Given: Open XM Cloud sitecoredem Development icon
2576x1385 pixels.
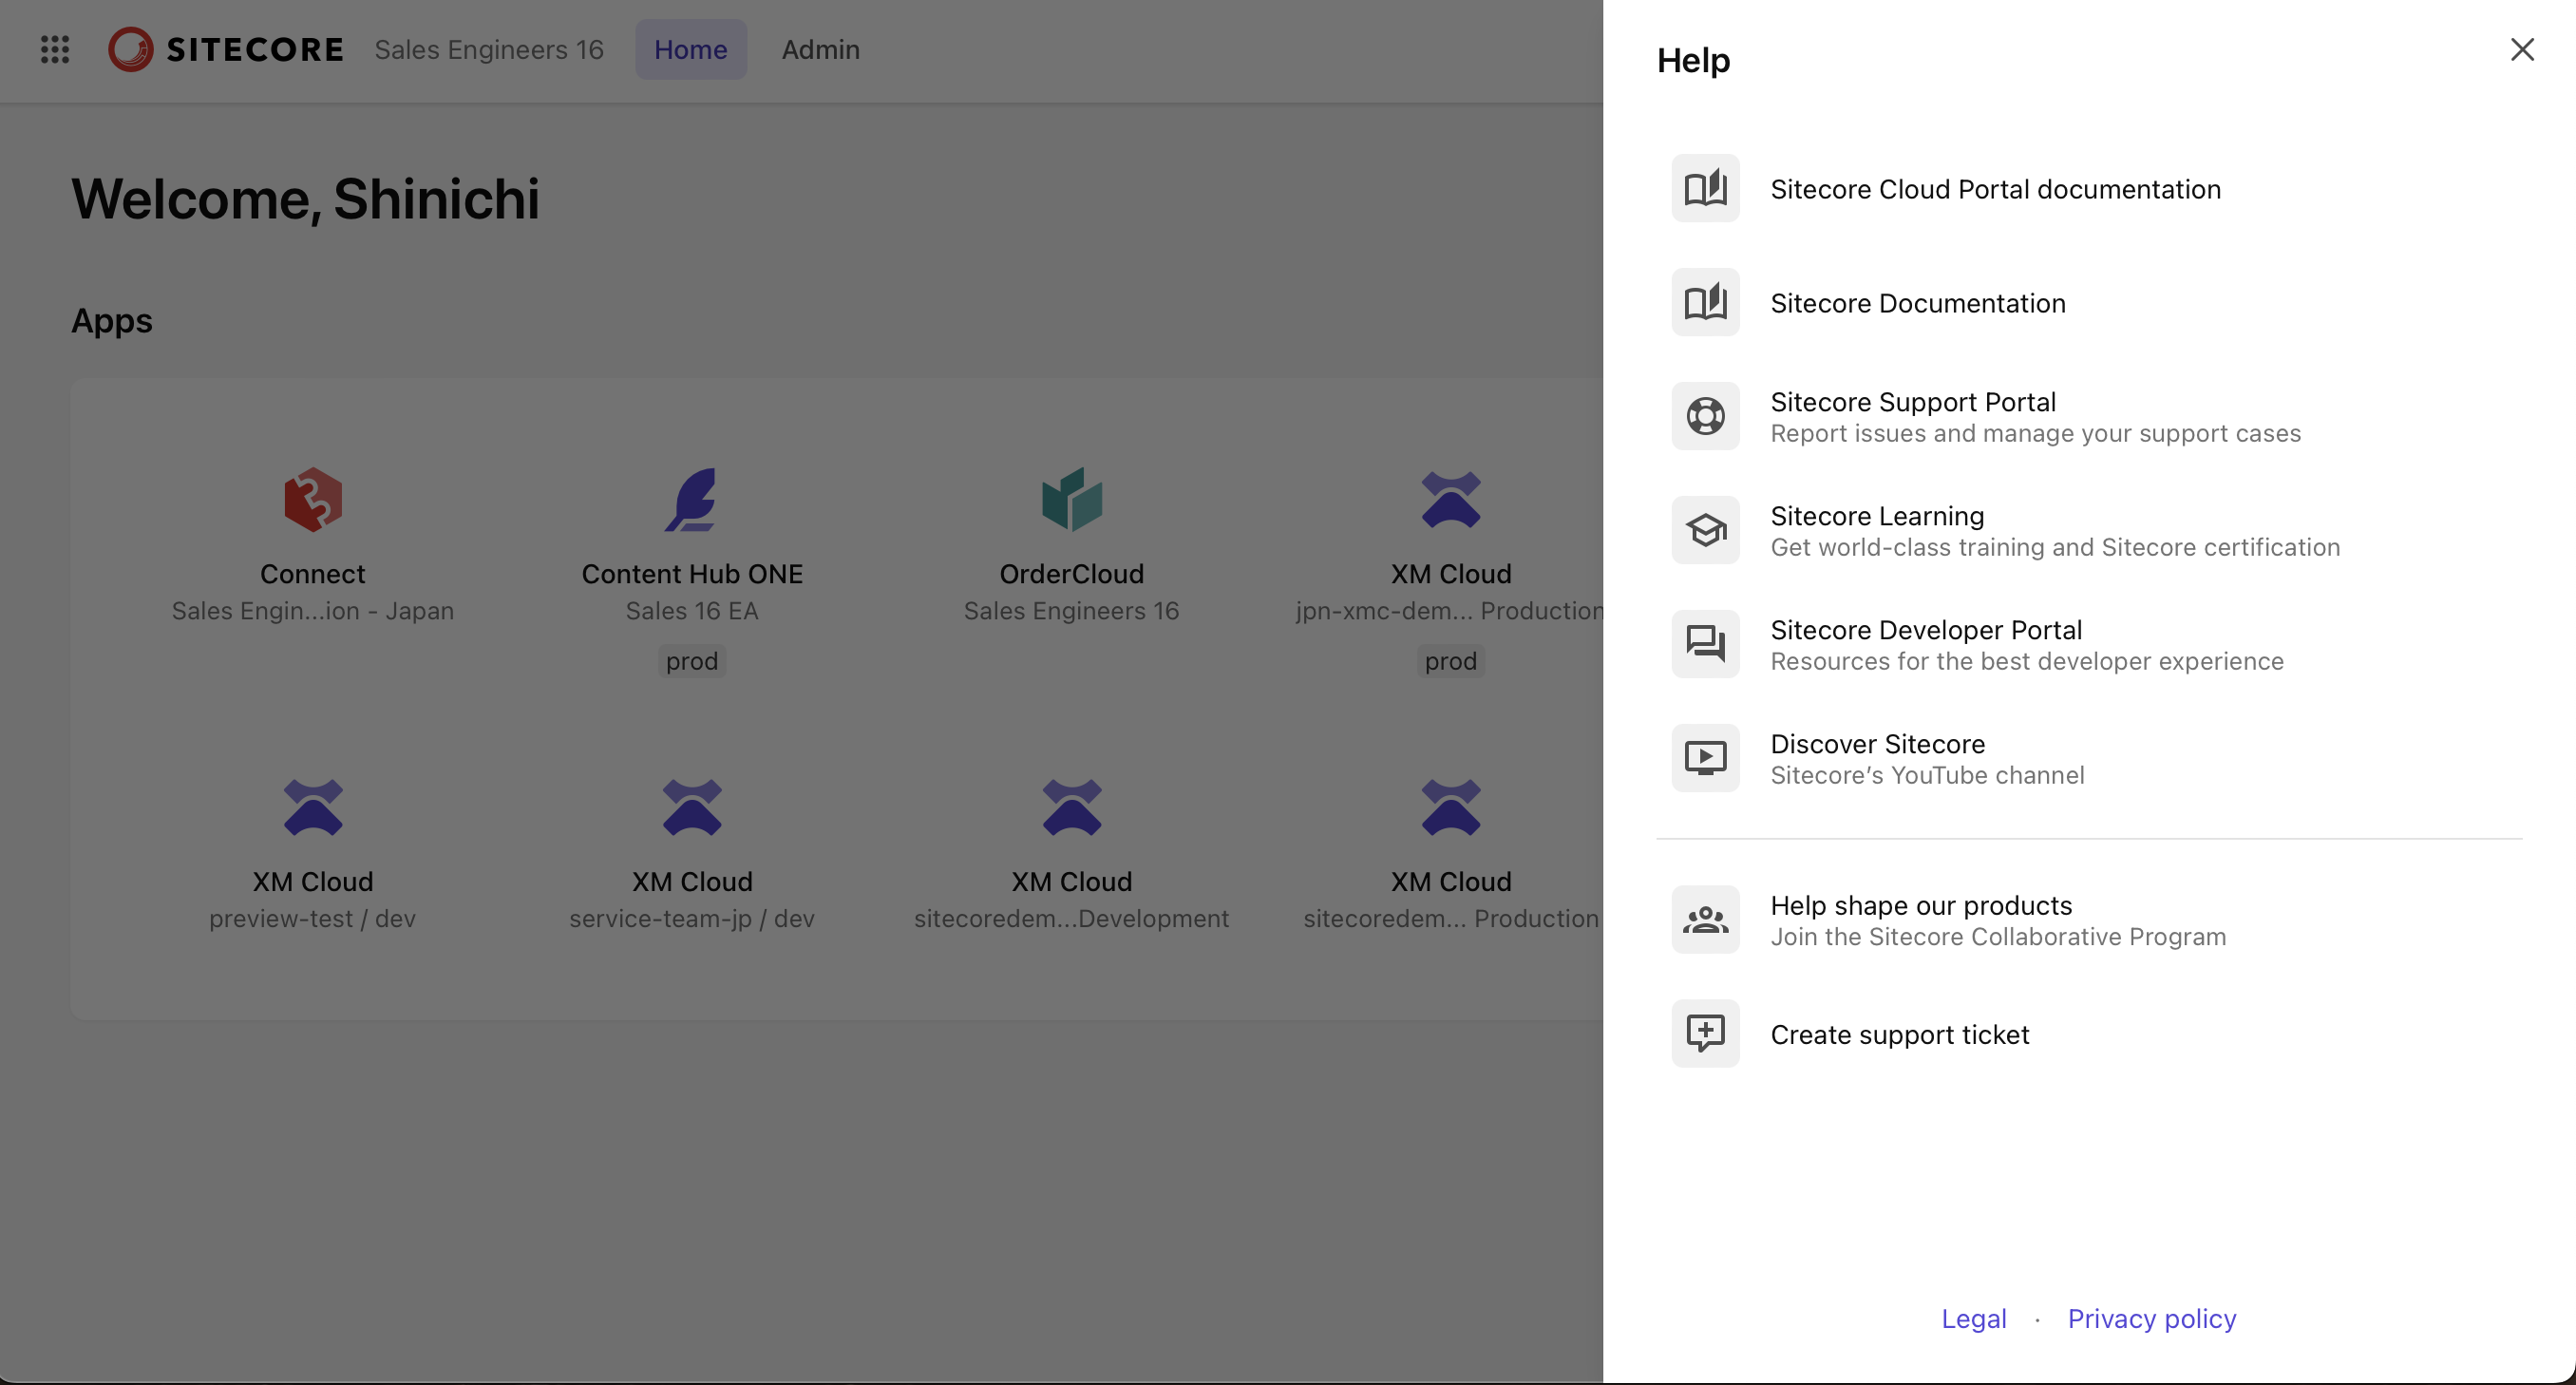Looking at the screenshot, I should pos(1072,807).
